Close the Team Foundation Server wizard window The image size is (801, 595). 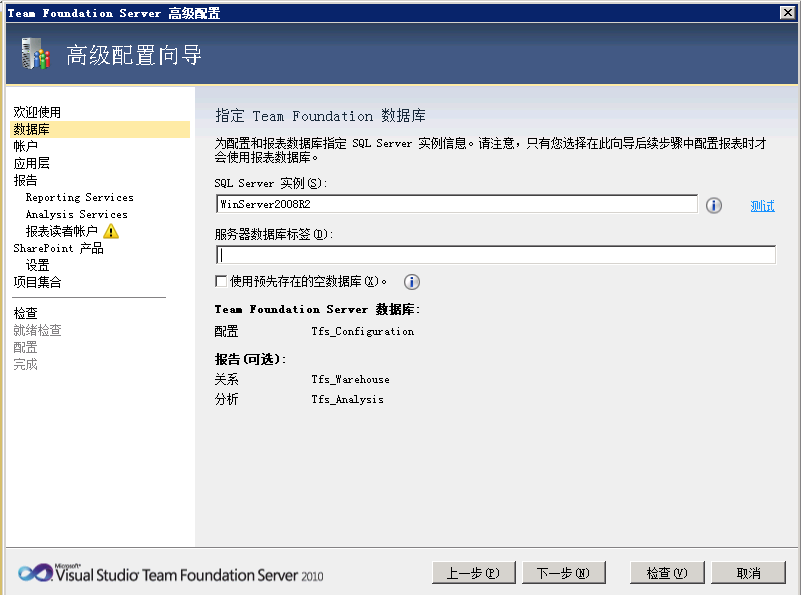point(788,12)
